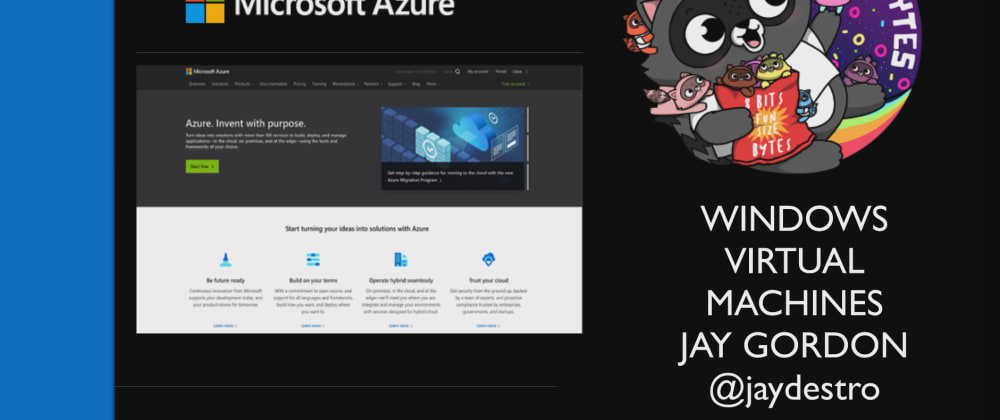The width and height of the screenshot is (1000, 420).
Task: Click the 'JAY GORDON' text on the slide
Action: (x=793, y=347)
